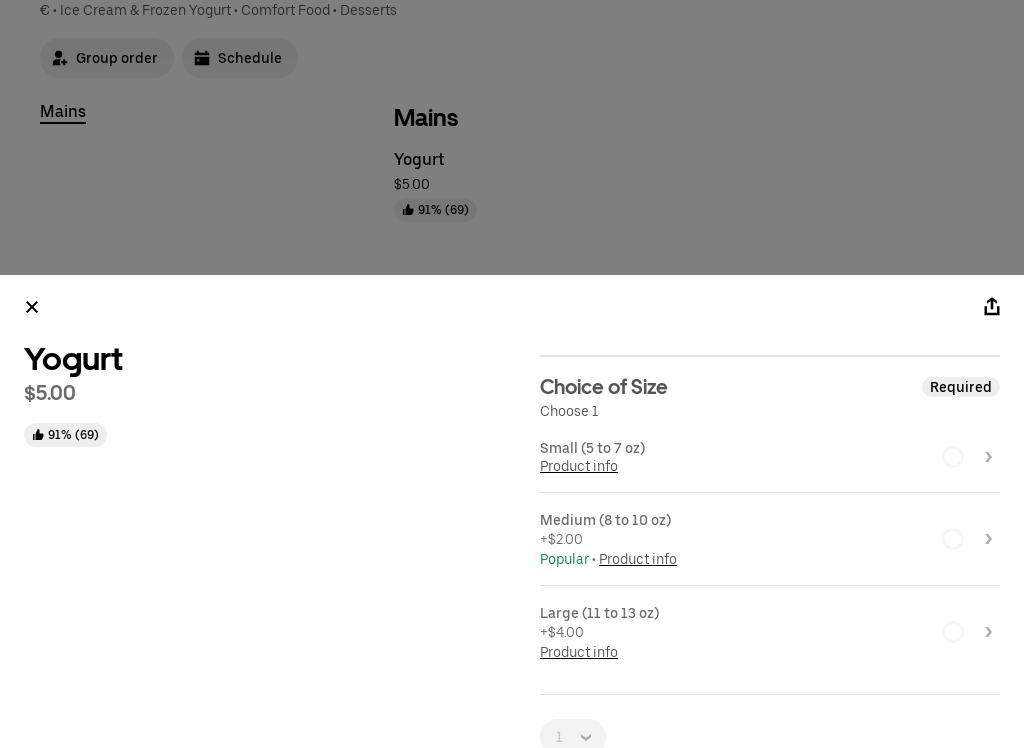The image size is (1024, 748).
Task: Open the quantity dropdown
Action: click(573, 736)
